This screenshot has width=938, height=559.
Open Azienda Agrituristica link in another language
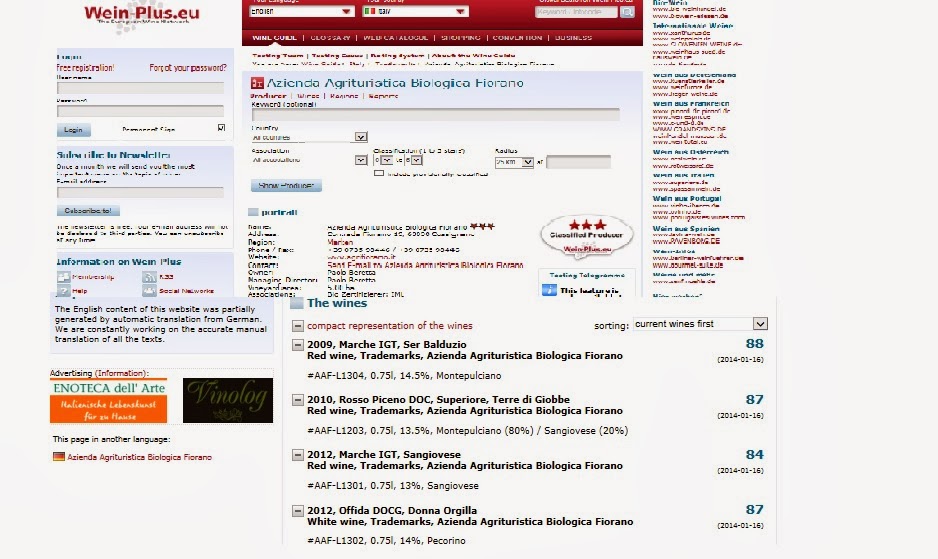(x=139, y=457)
